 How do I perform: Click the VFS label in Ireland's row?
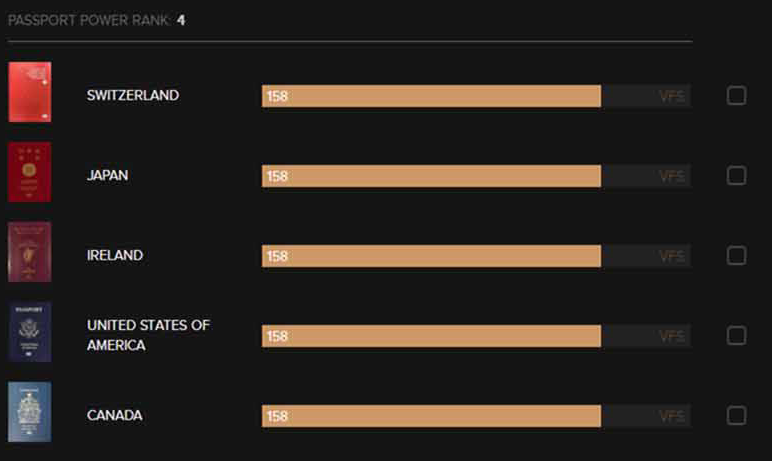click(672, 256)
